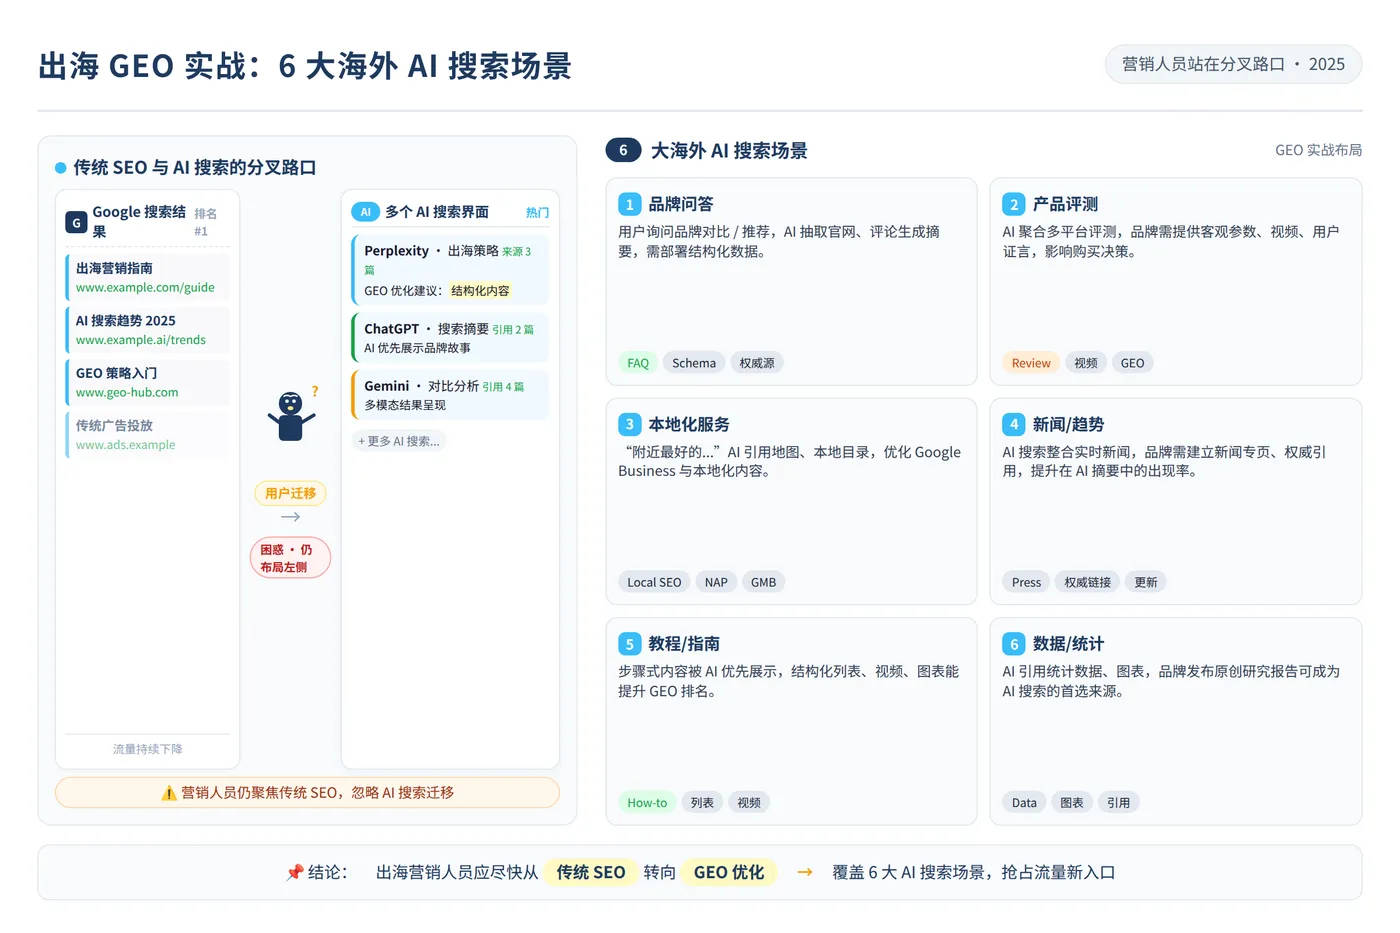Viewport: 1400px width, 933px height.
Task: Click the blue "AI" badge icon
Action: coord(365,212)
